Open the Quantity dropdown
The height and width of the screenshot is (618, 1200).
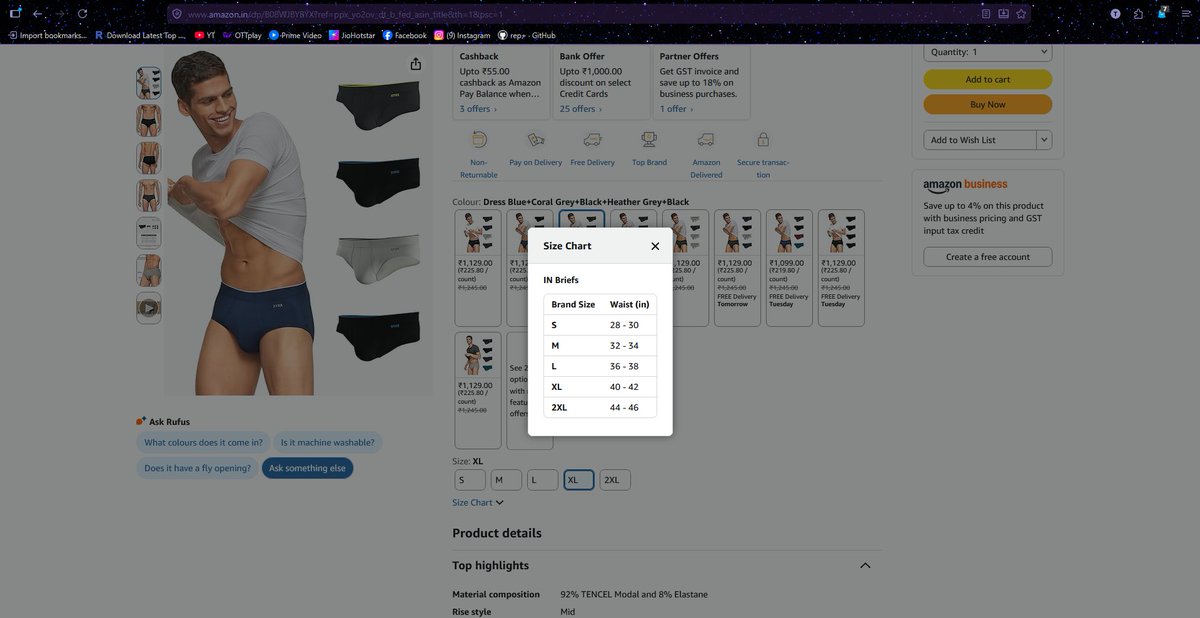[x=988, y=52]
